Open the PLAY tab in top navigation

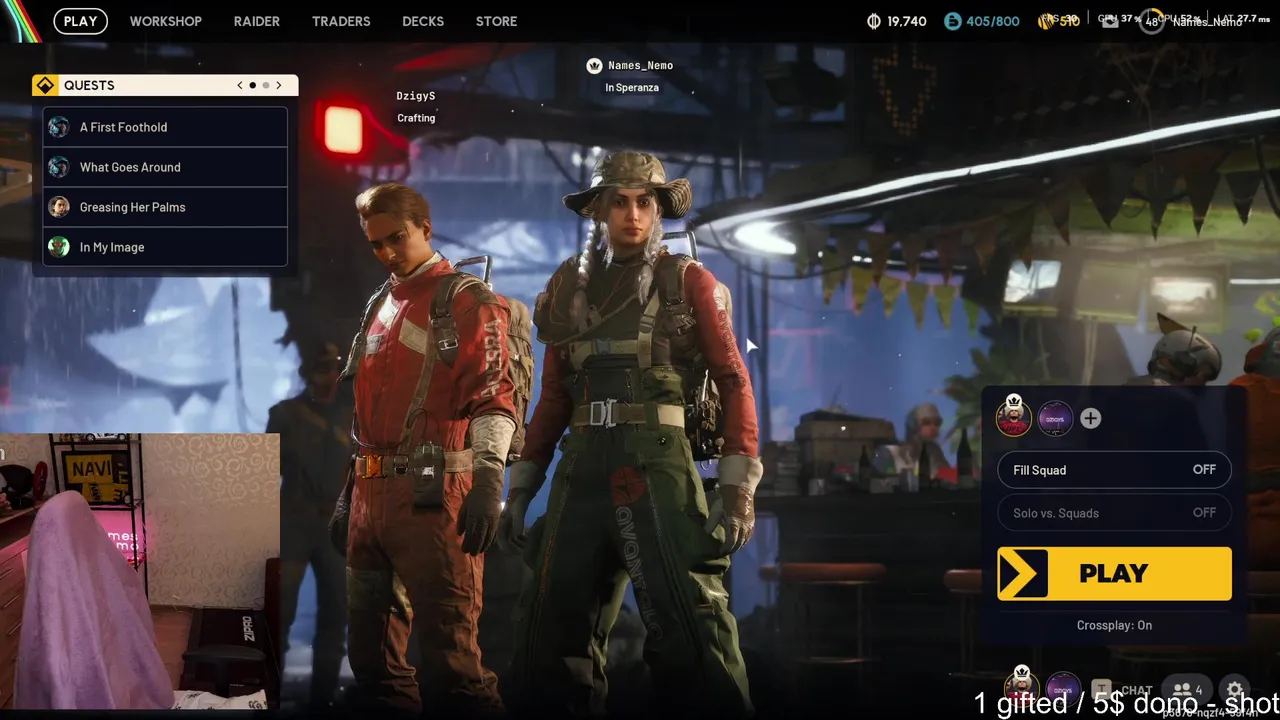[x=80, y=21]
